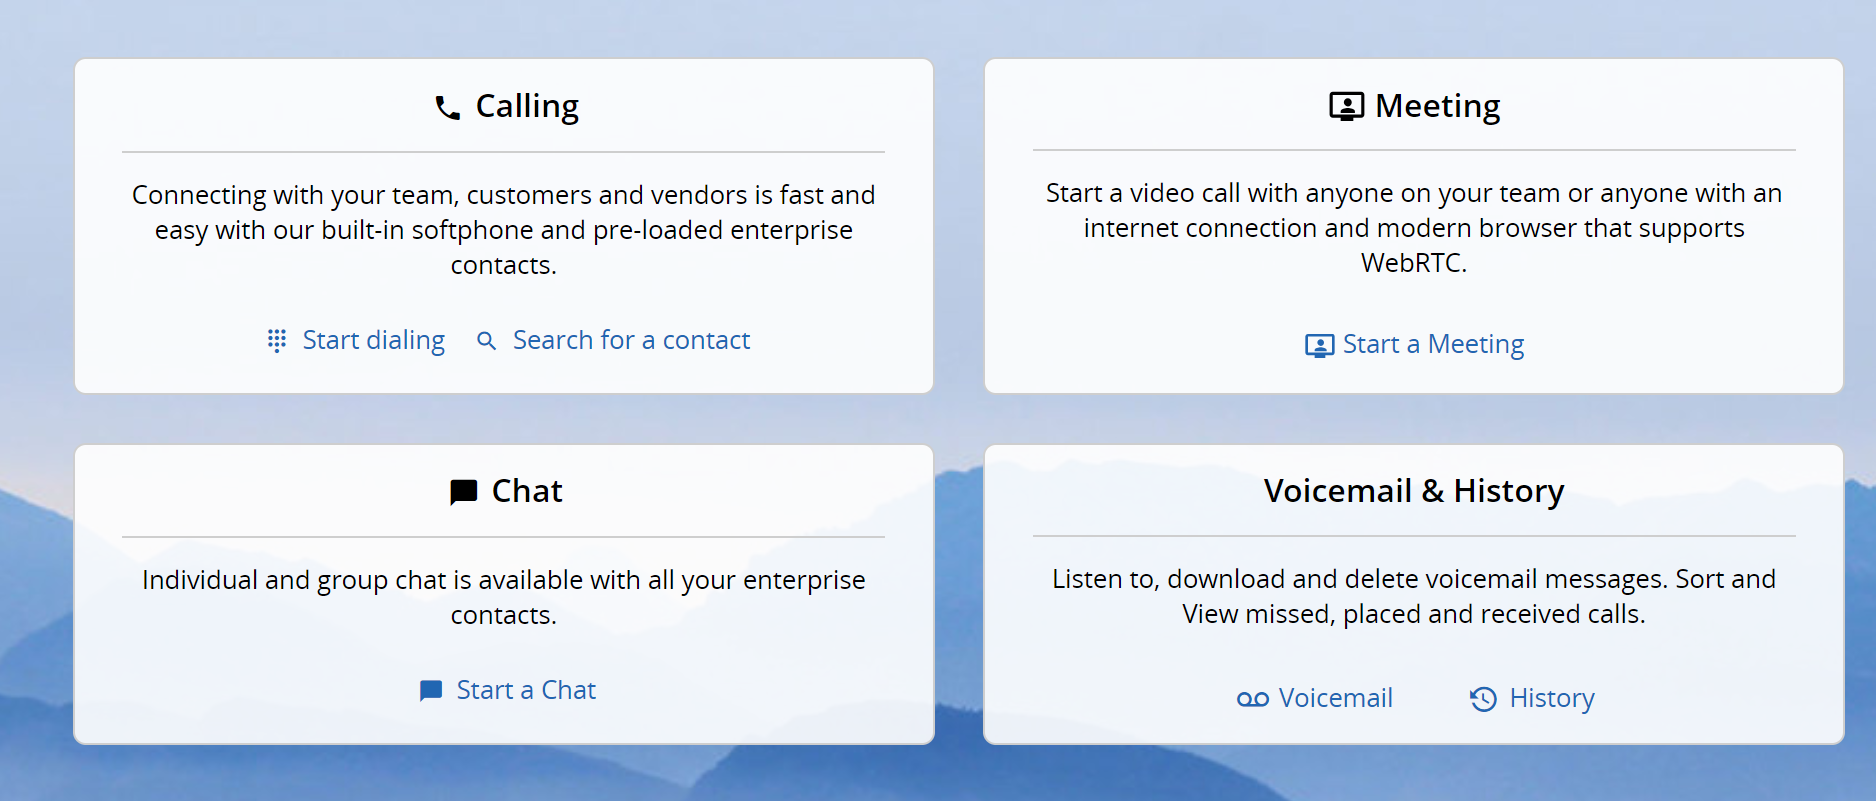Select the Voicemail & History card title

pos(1414,491)
